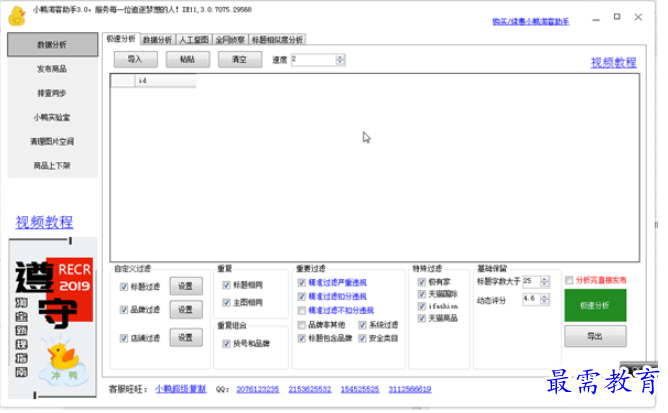This screenshot has width=668, height=413.
Task: Click the yellow duck app logo
Action: (x=17, y=16)
